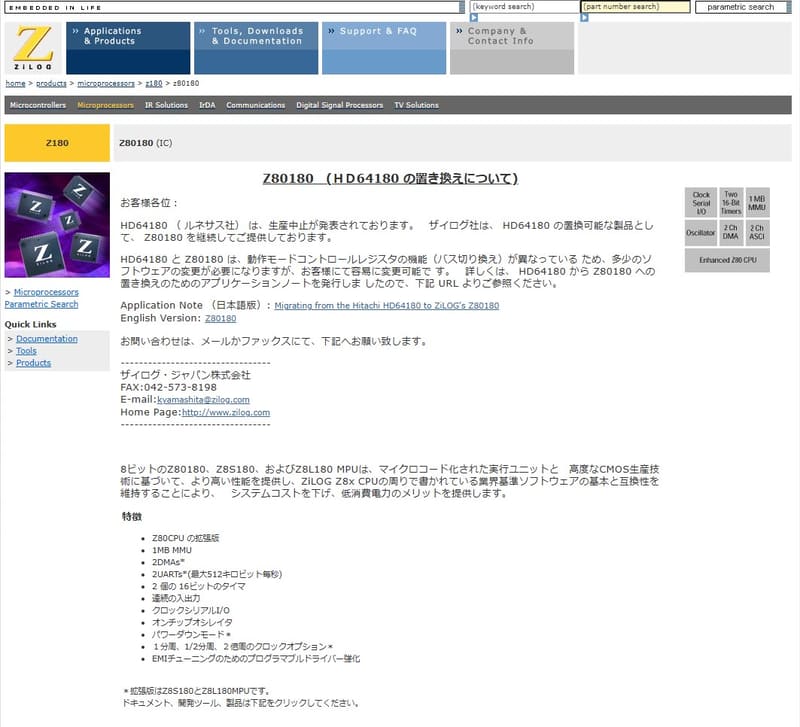The width and height of the screenshot is (800, 727).
Task: Open the HD64180 migration application note link
Action: click(x=386, y=306)
